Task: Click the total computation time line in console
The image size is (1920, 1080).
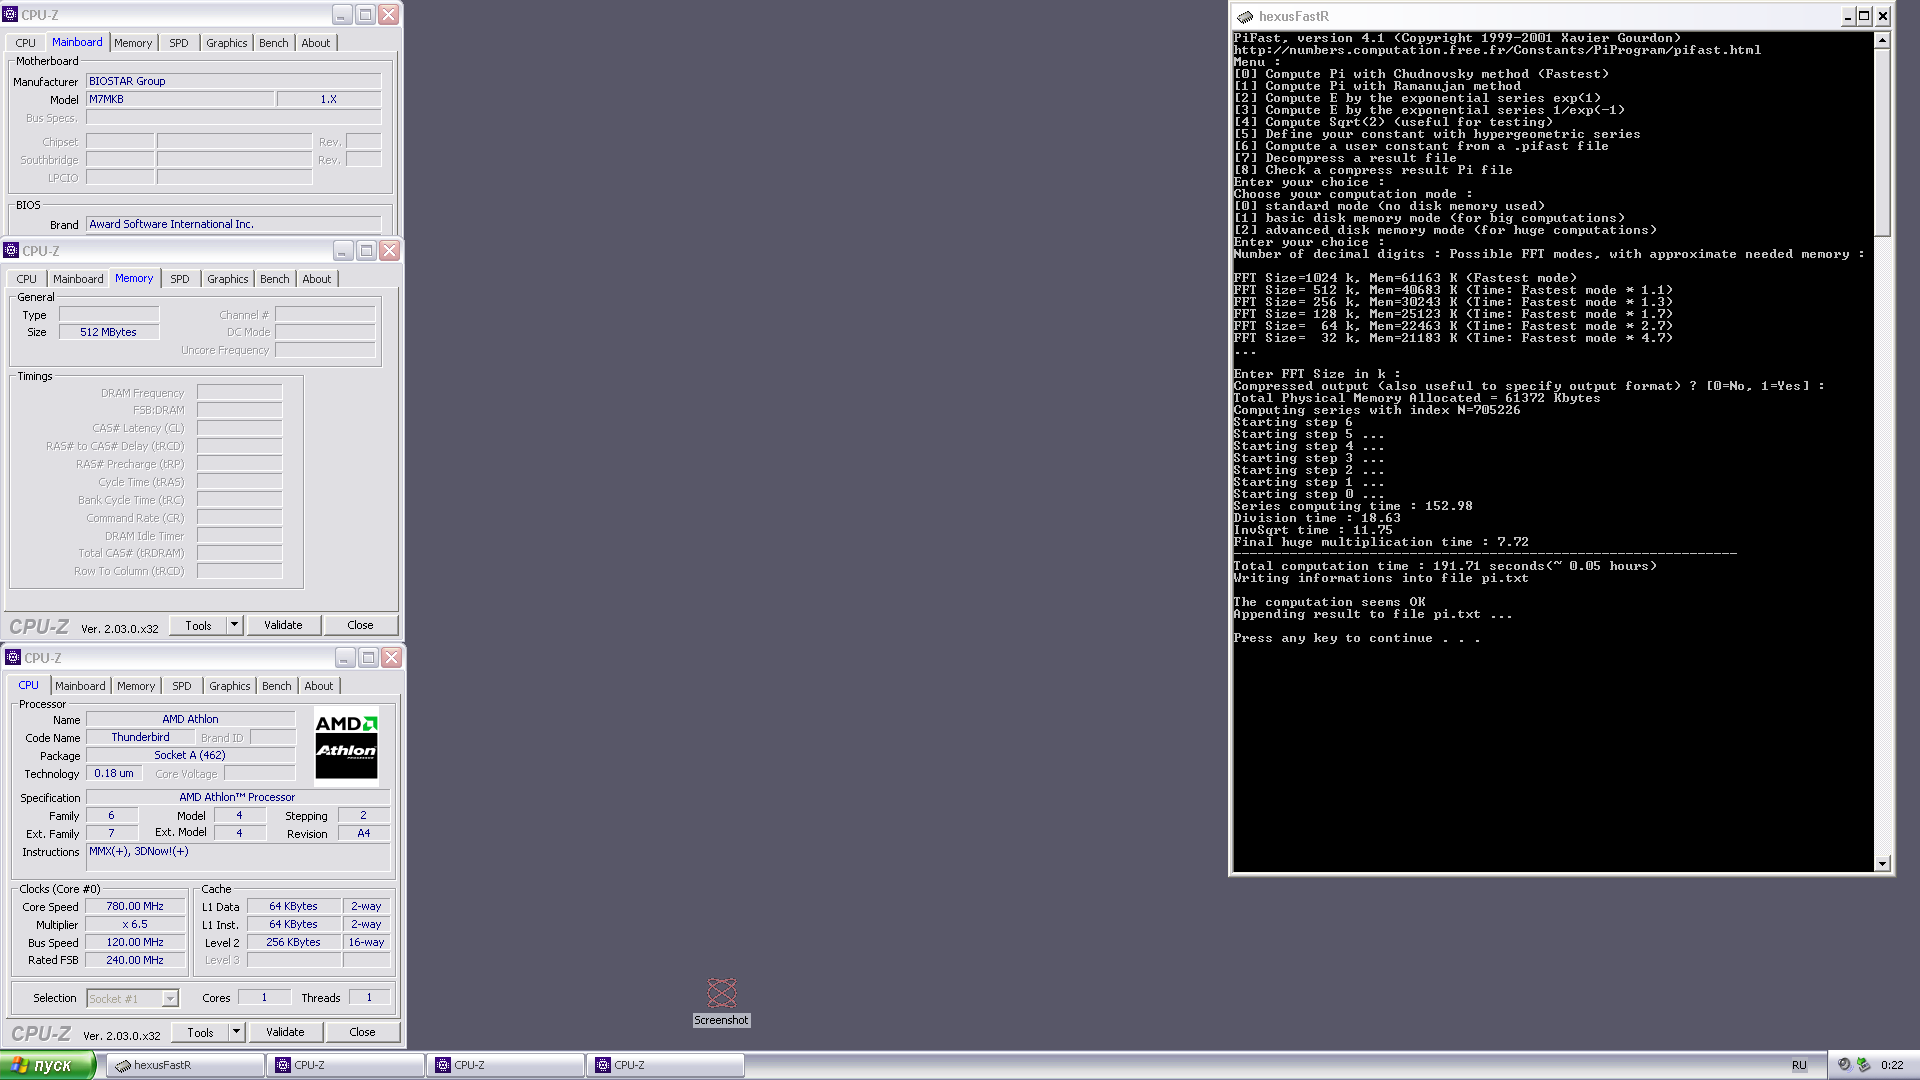Action: [1445, 566]
